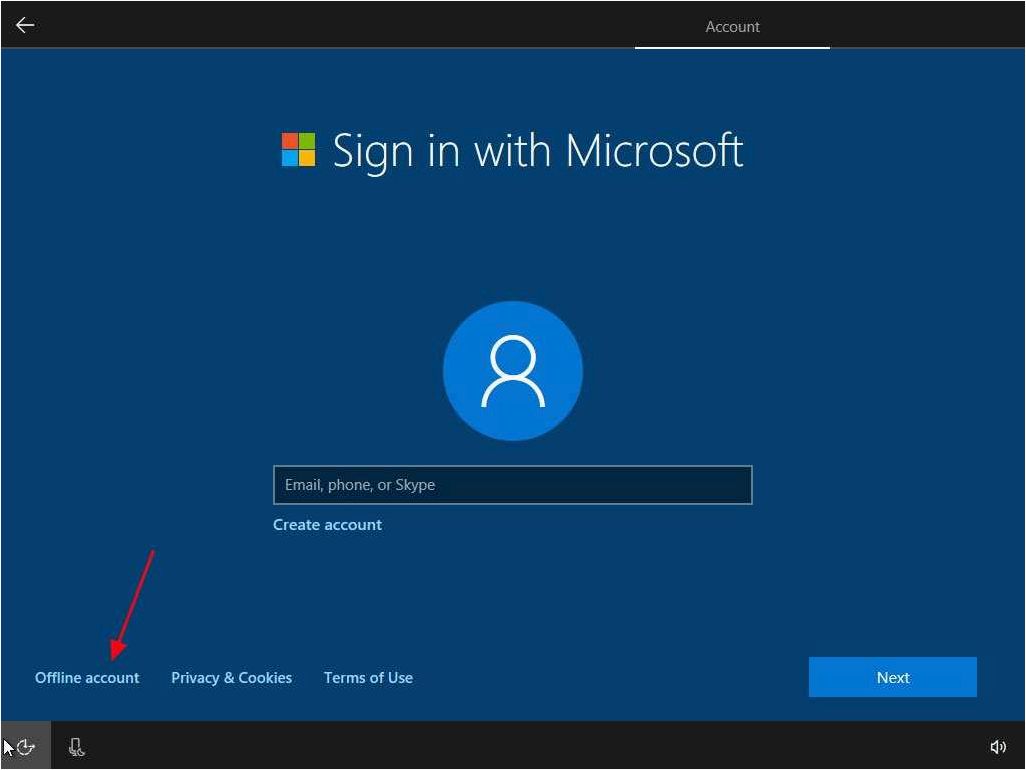
Task: Choose Offline account
Action: (x=87, y=678)
